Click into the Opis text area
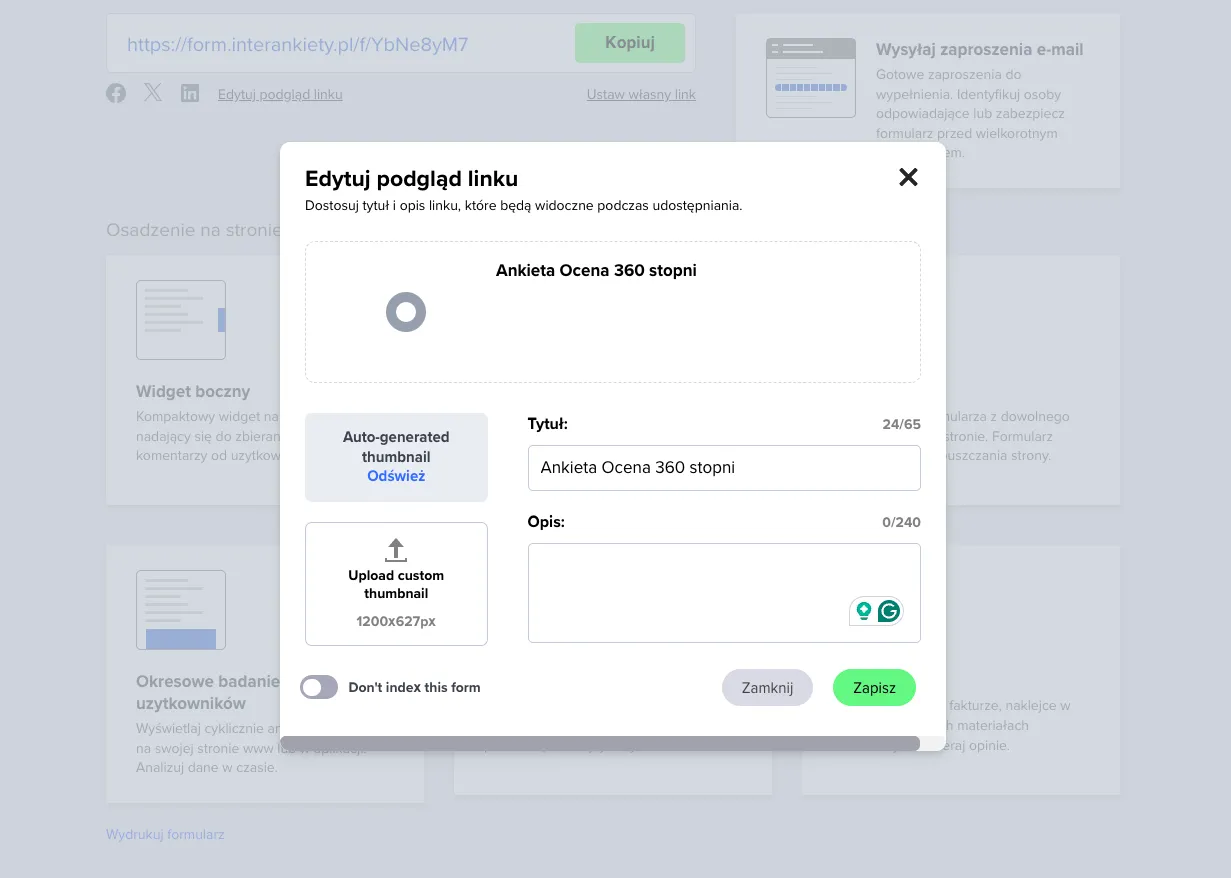This screenshot has height=878, width=1231. [x=724, y=593]
